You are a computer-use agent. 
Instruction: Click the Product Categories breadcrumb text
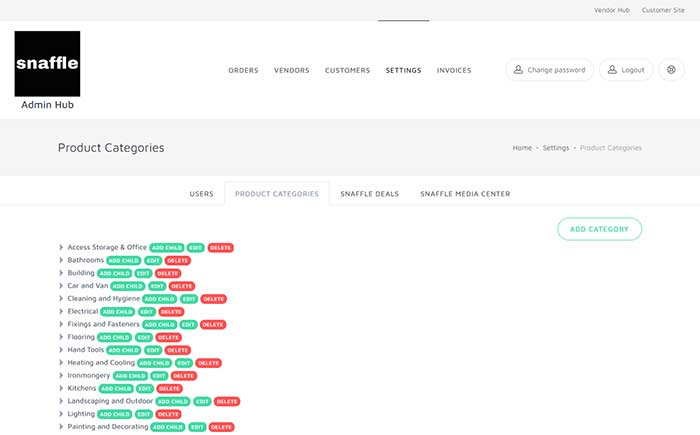click(x=611, y=148)
